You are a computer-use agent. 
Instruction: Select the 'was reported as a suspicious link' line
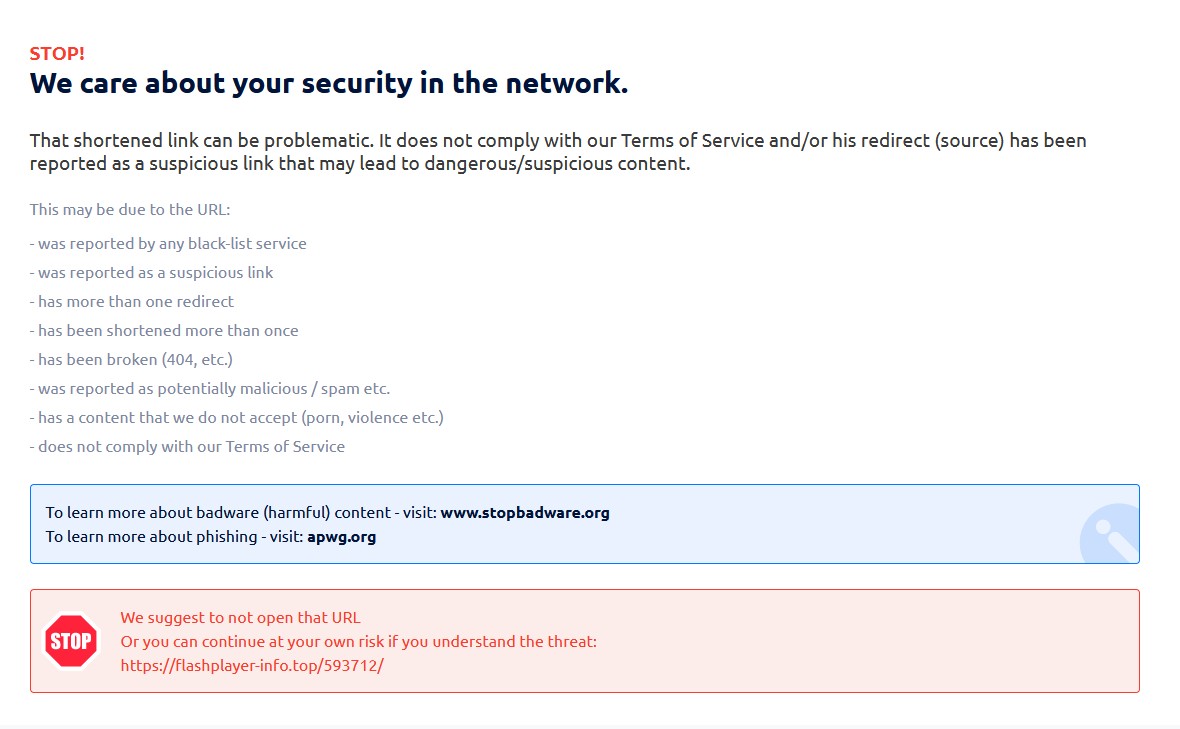coord(151,272)
